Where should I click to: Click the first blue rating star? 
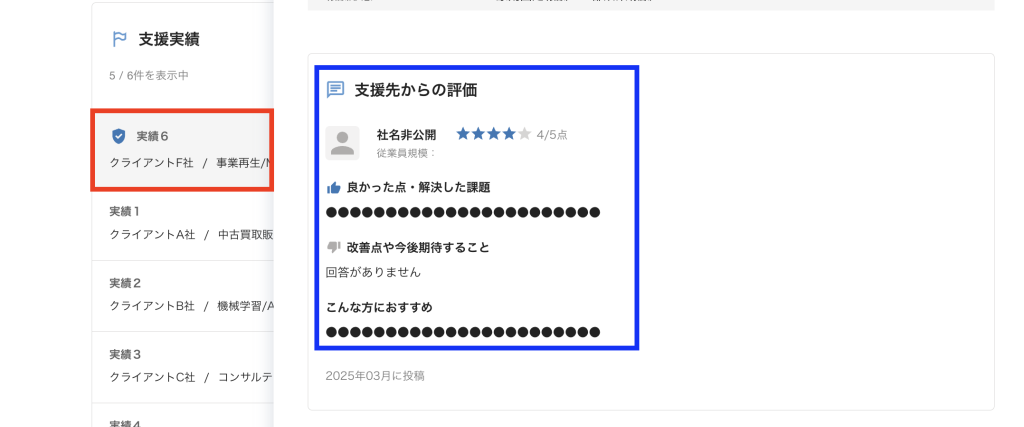coord(463,134)
